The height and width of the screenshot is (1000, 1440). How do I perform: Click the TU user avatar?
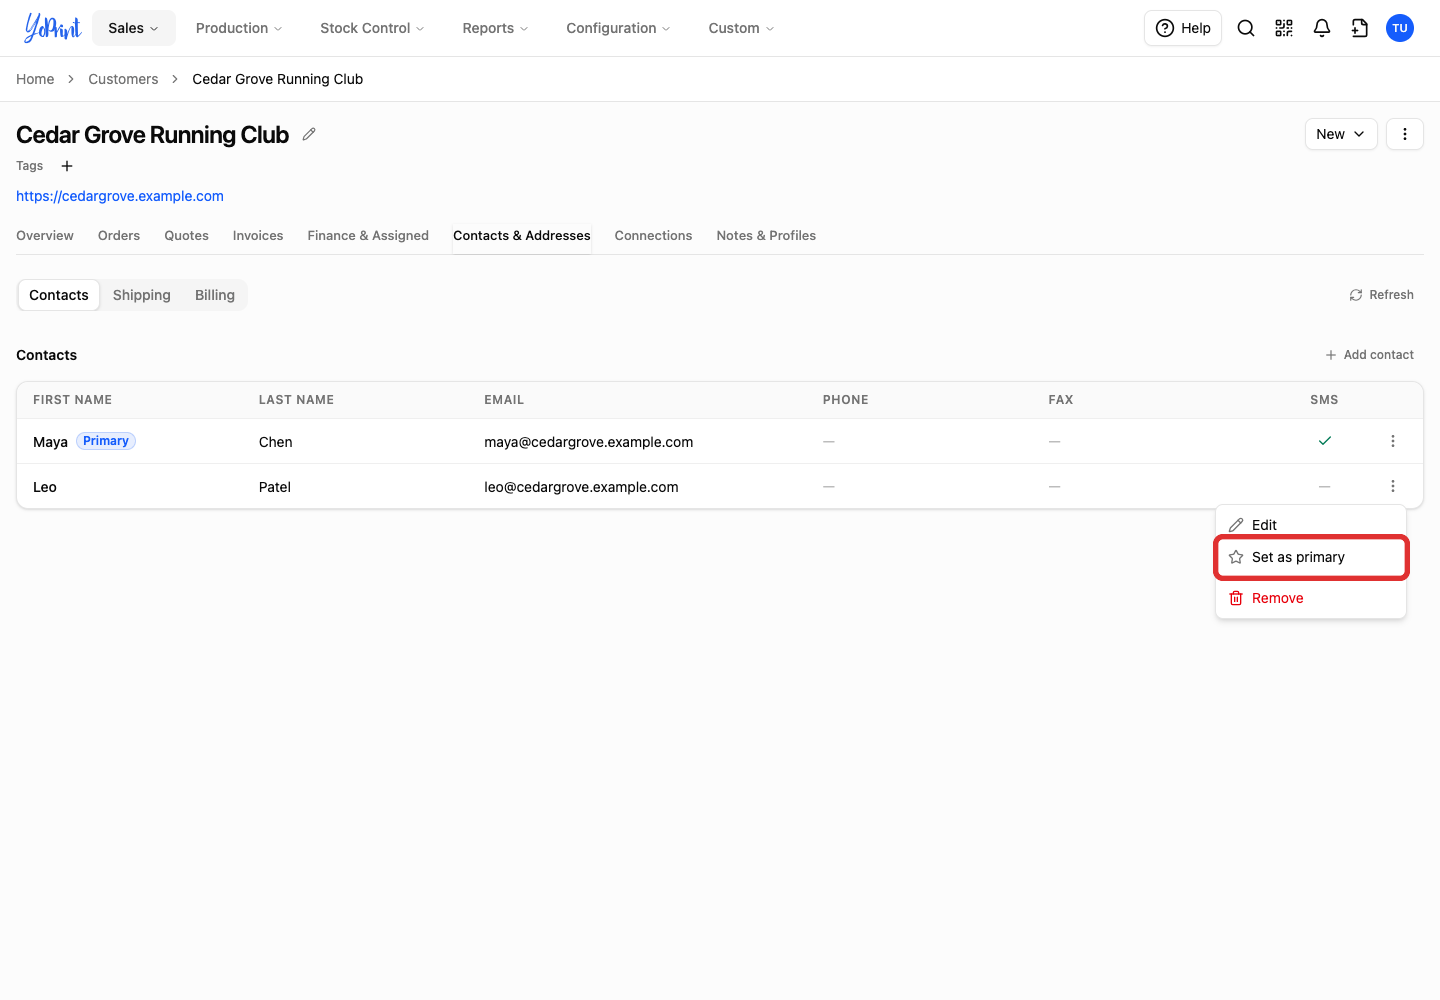pos(1400,28)
